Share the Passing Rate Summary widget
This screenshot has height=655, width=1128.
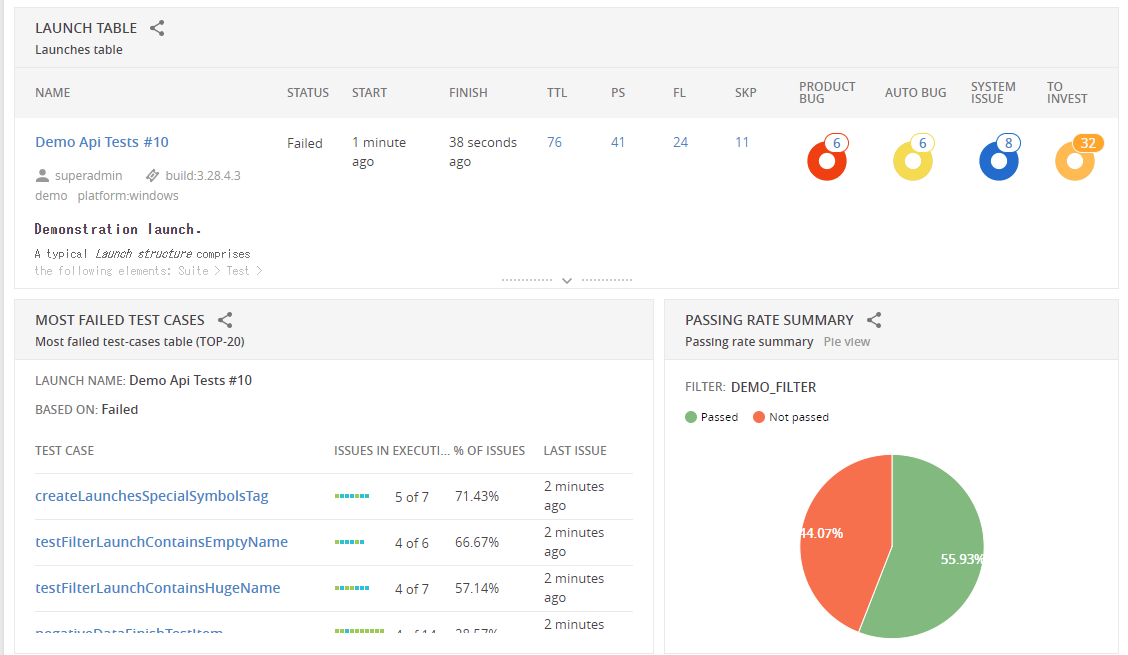pyautogui.click(x=874, y=320)
